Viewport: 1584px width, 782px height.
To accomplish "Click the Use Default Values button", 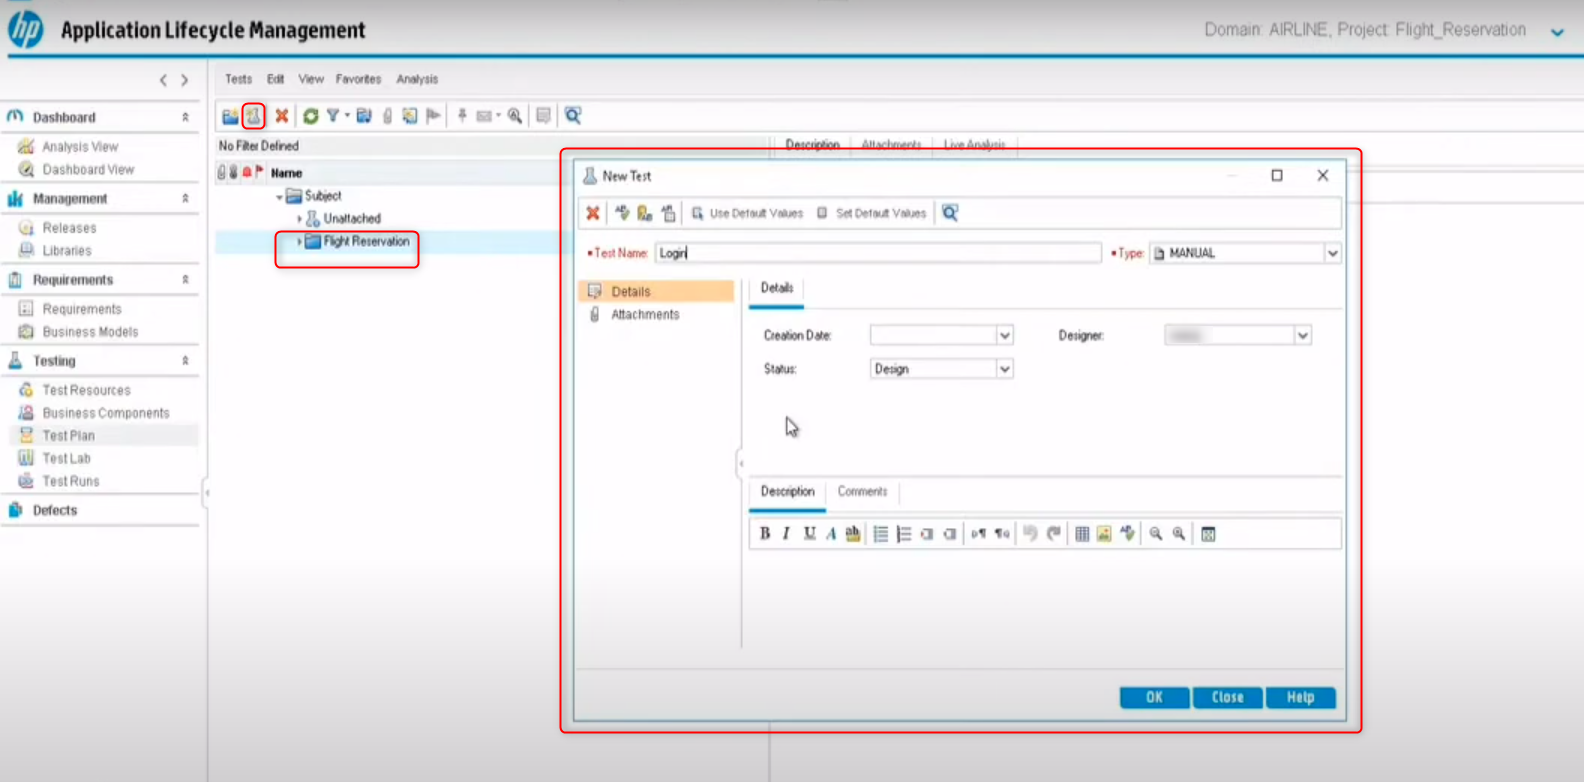I will pos(748,213).
